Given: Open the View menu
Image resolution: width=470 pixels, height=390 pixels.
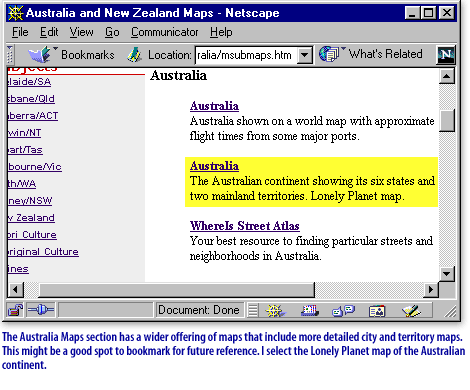Looking at the screenshot, I should [x=82, y=32].
